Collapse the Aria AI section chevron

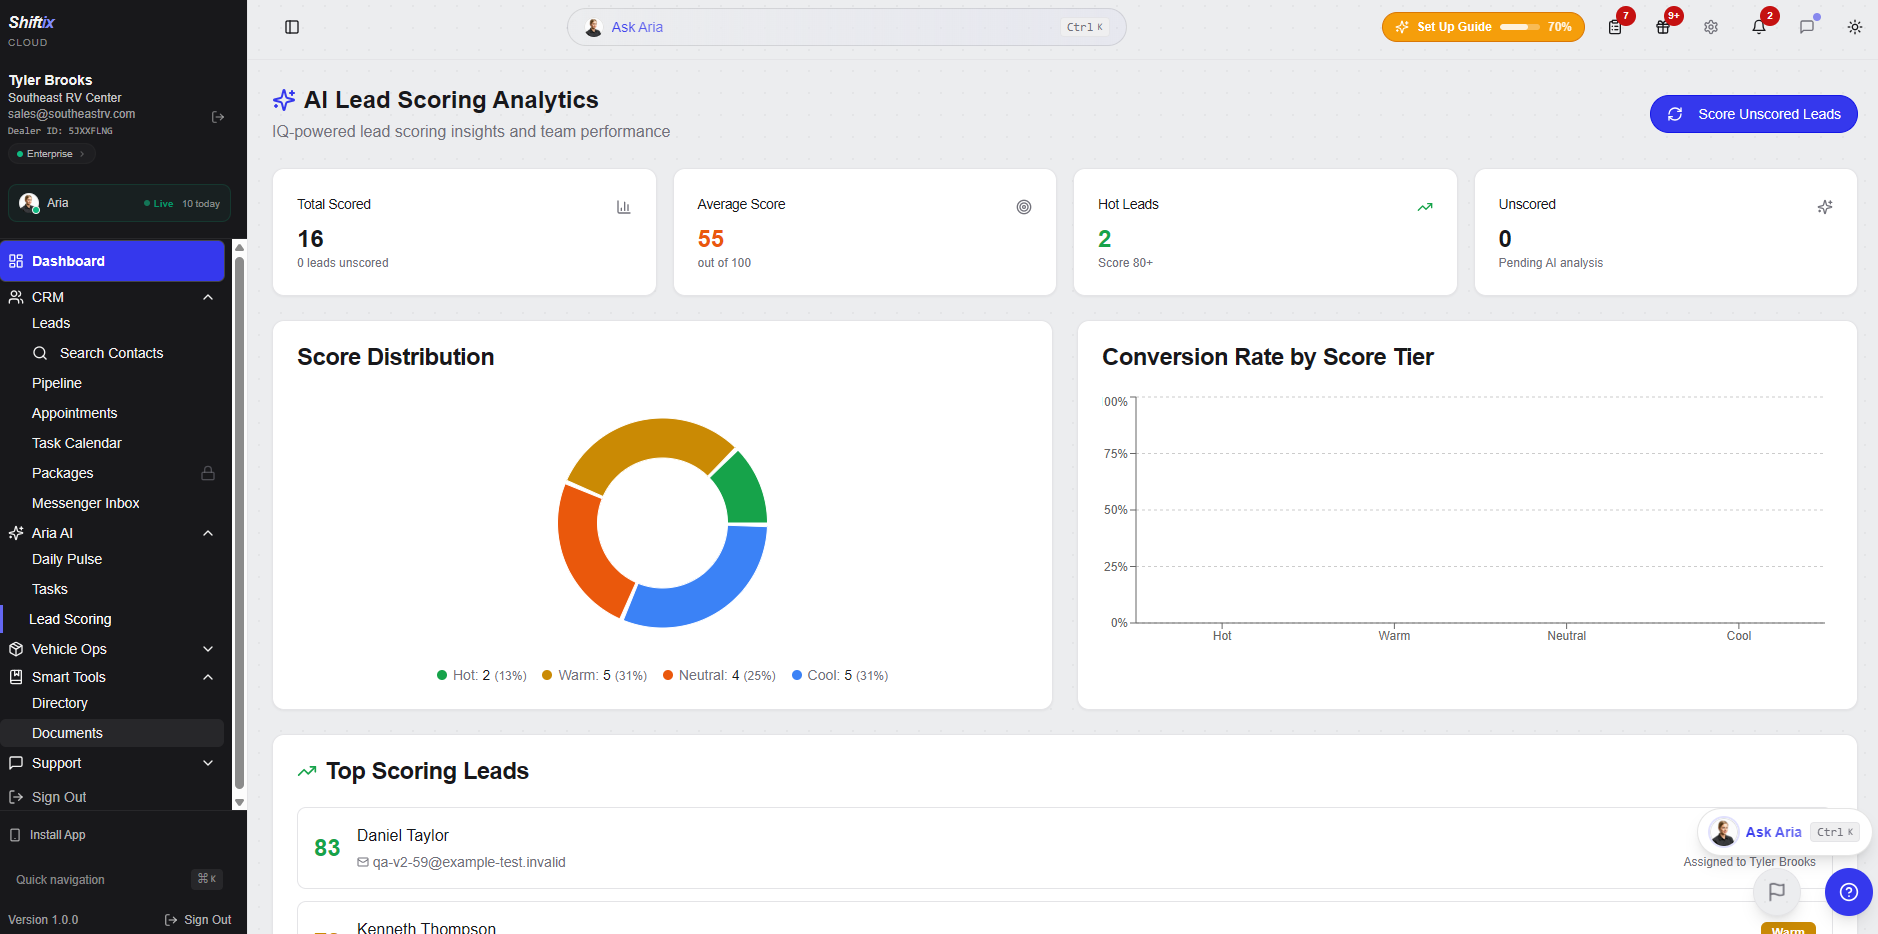208,533
